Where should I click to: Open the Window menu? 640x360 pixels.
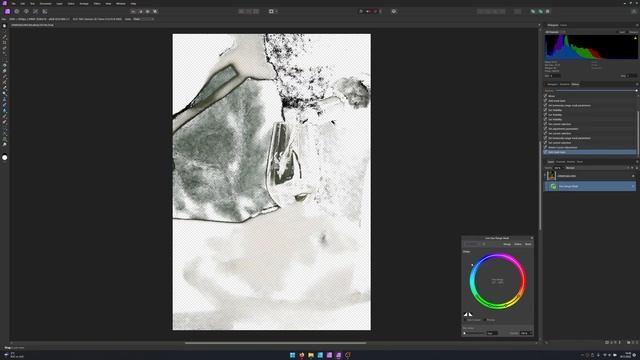121,3
